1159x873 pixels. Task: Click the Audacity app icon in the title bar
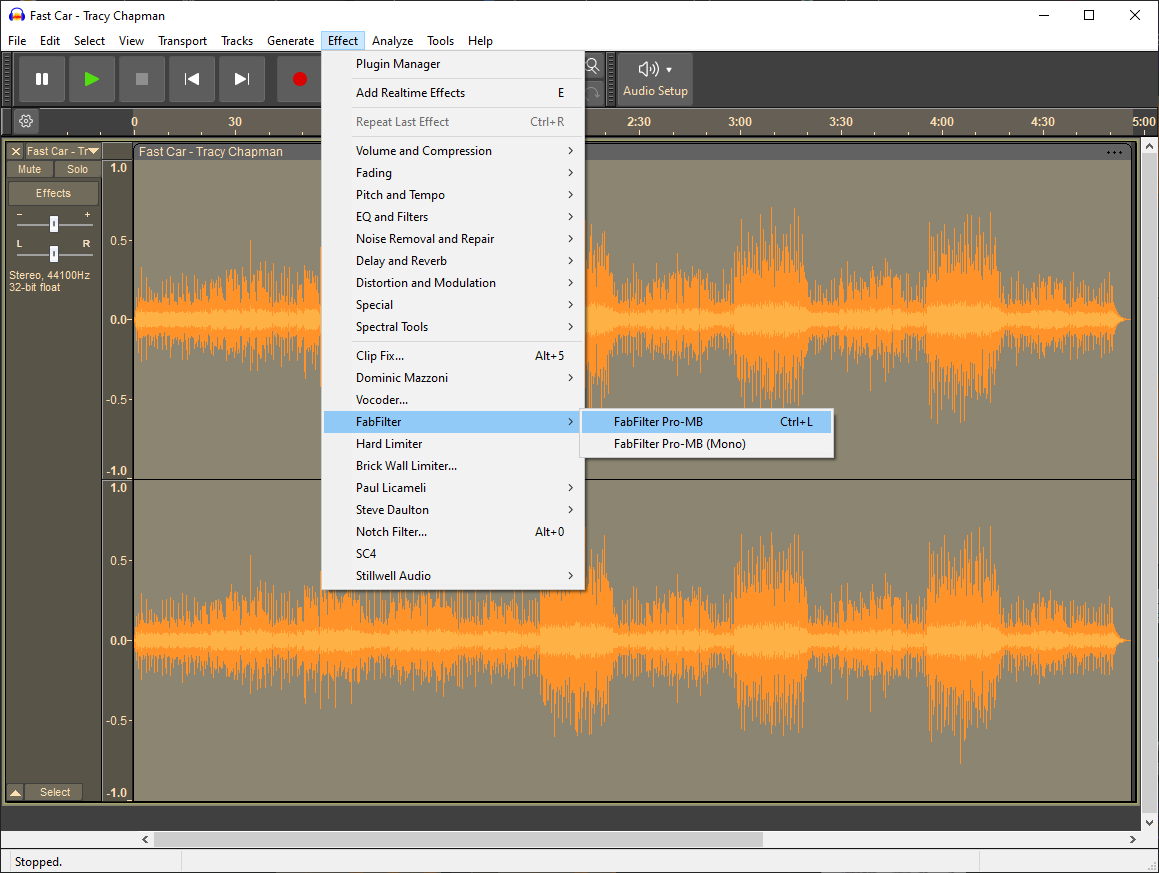pos(16,15)
